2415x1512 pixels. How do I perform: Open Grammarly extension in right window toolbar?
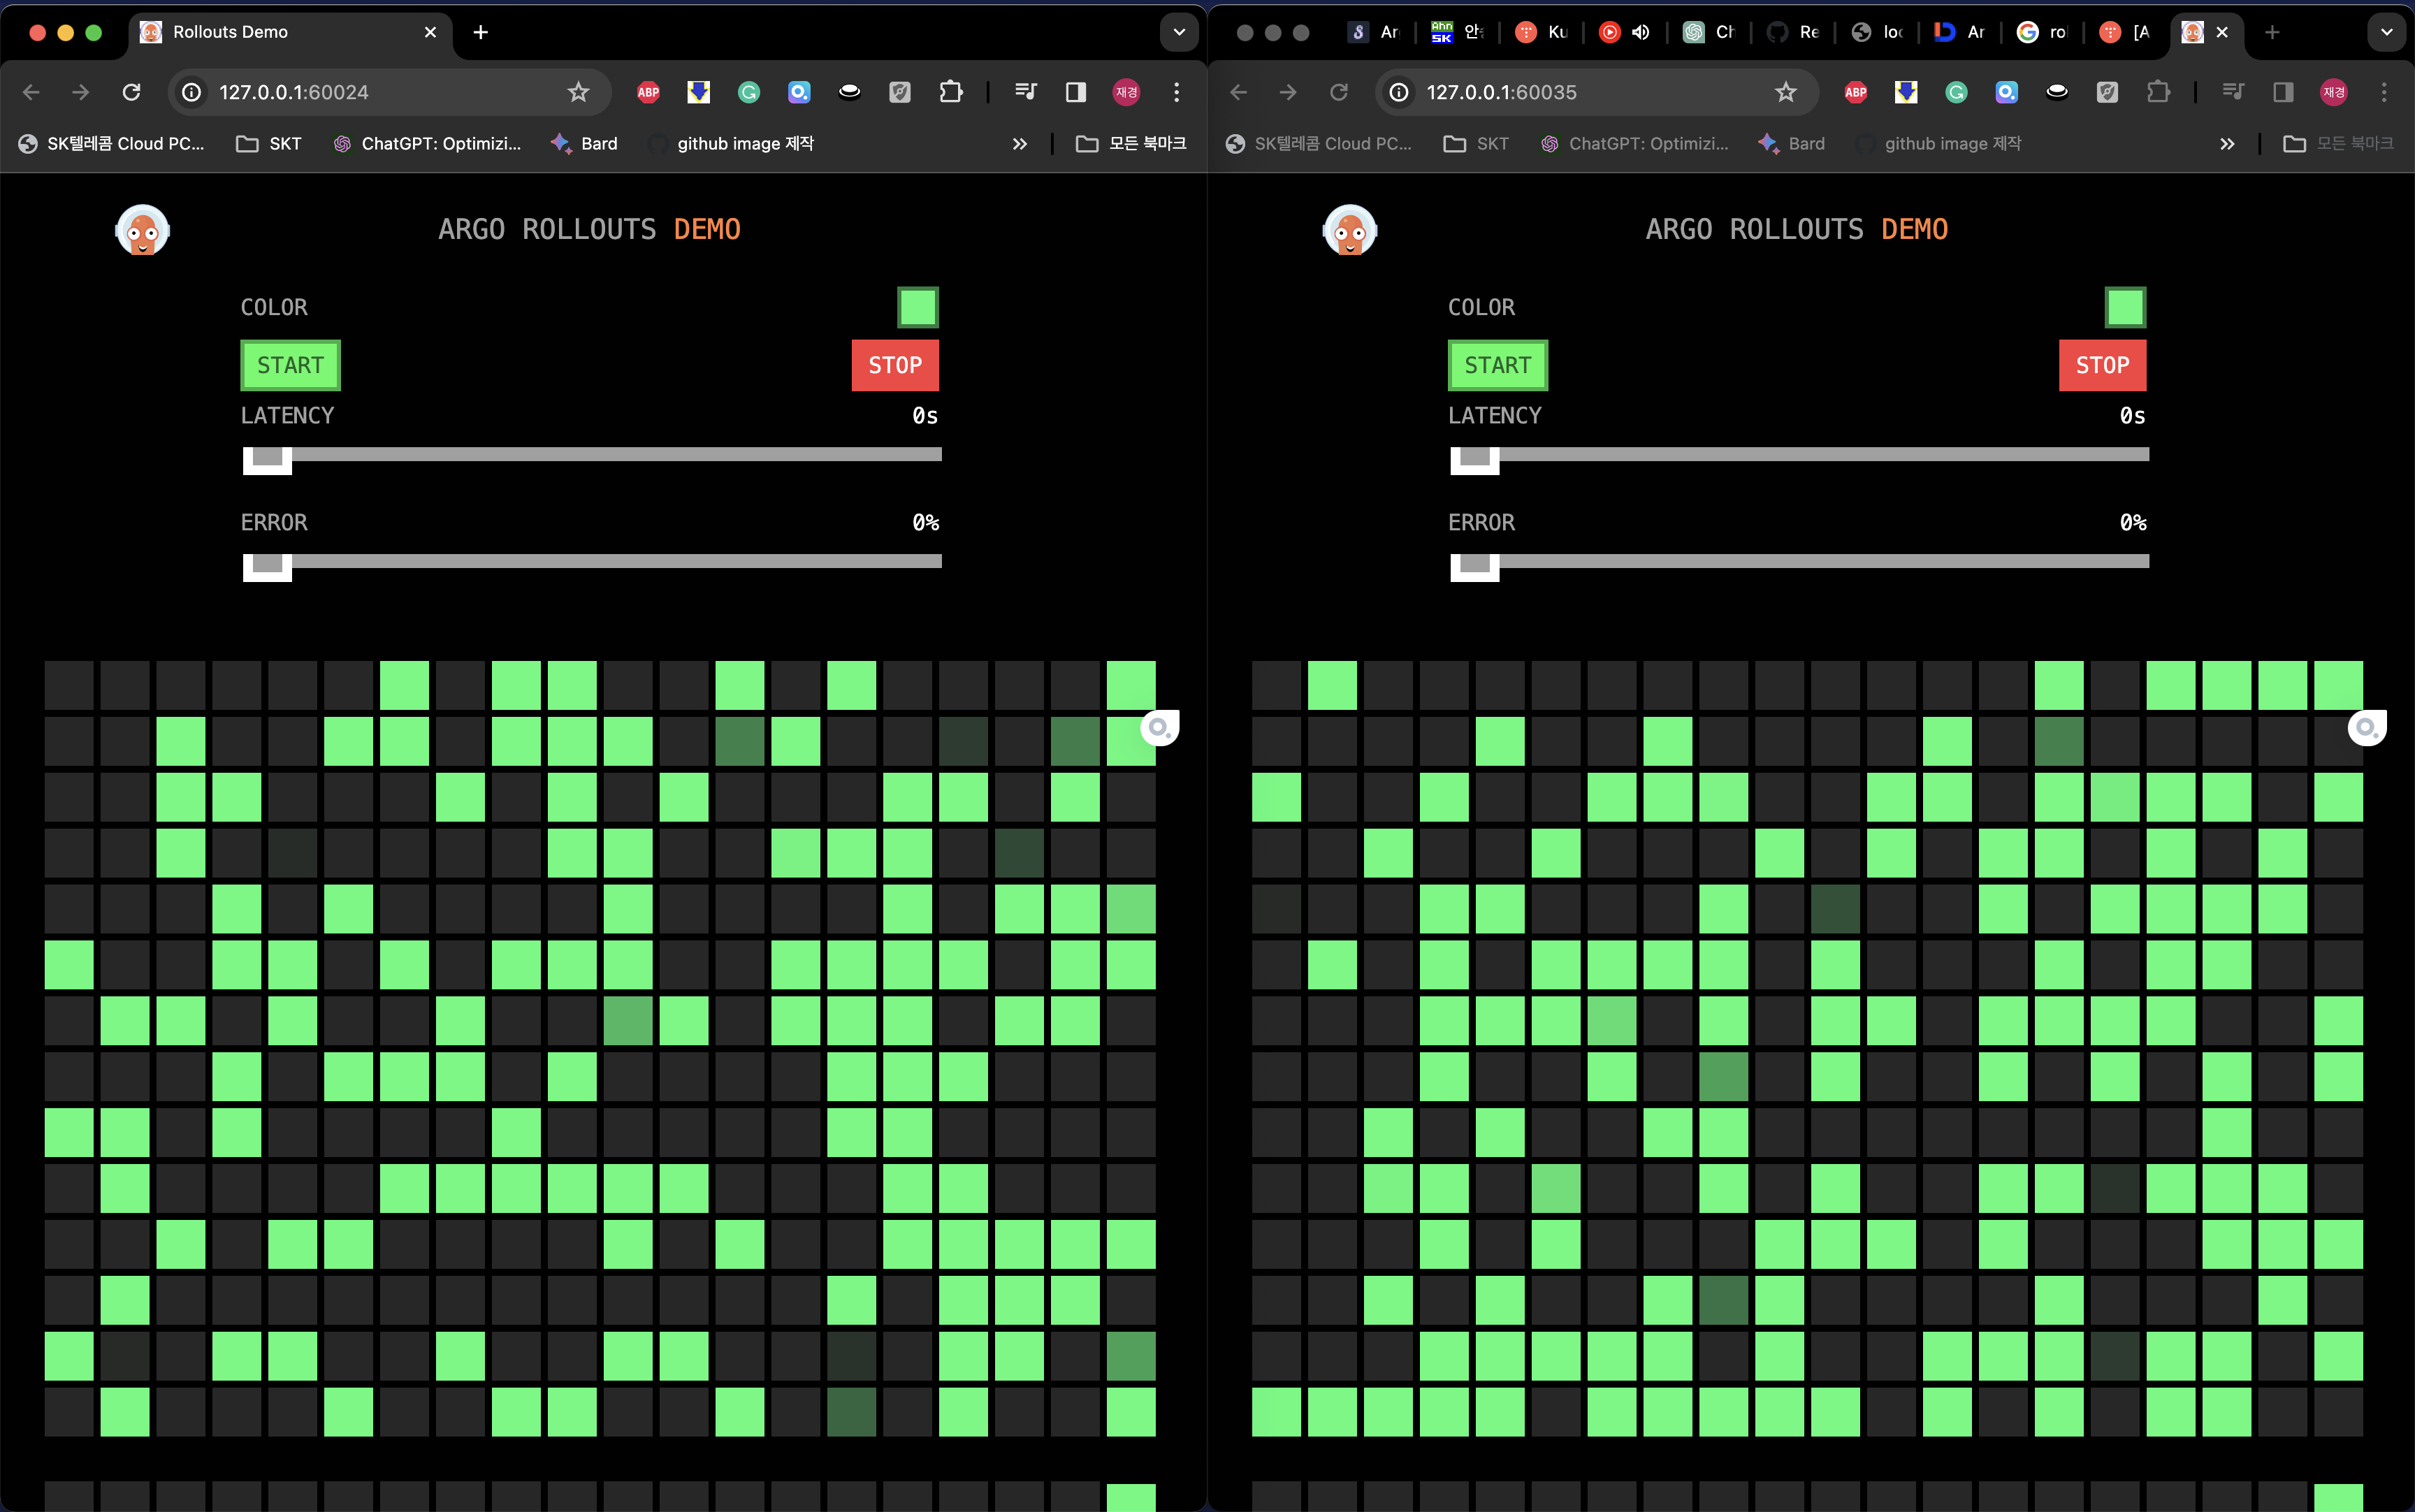[x=1957, y=92]
